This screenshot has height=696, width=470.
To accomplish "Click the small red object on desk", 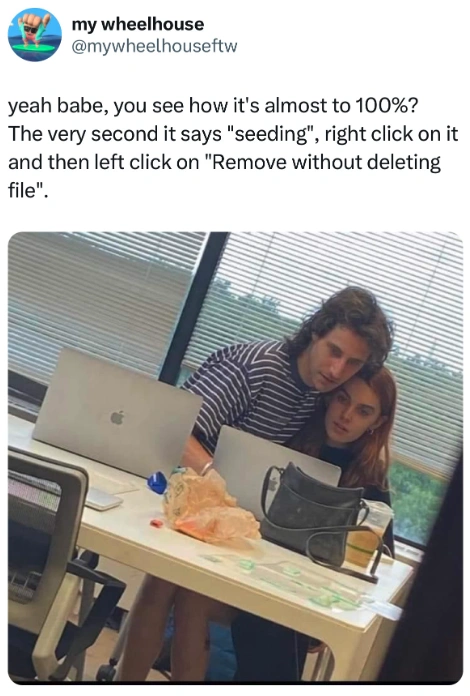I will [156, 524].
